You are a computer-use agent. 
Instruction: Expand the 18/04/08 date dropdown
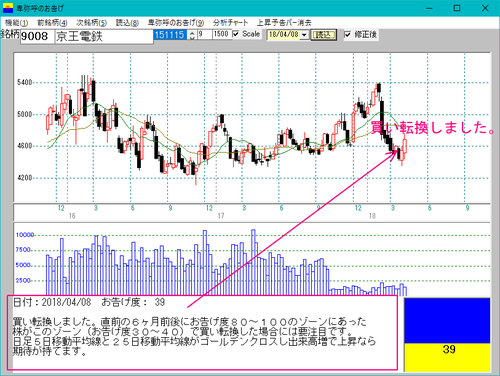tap(304, 35)
